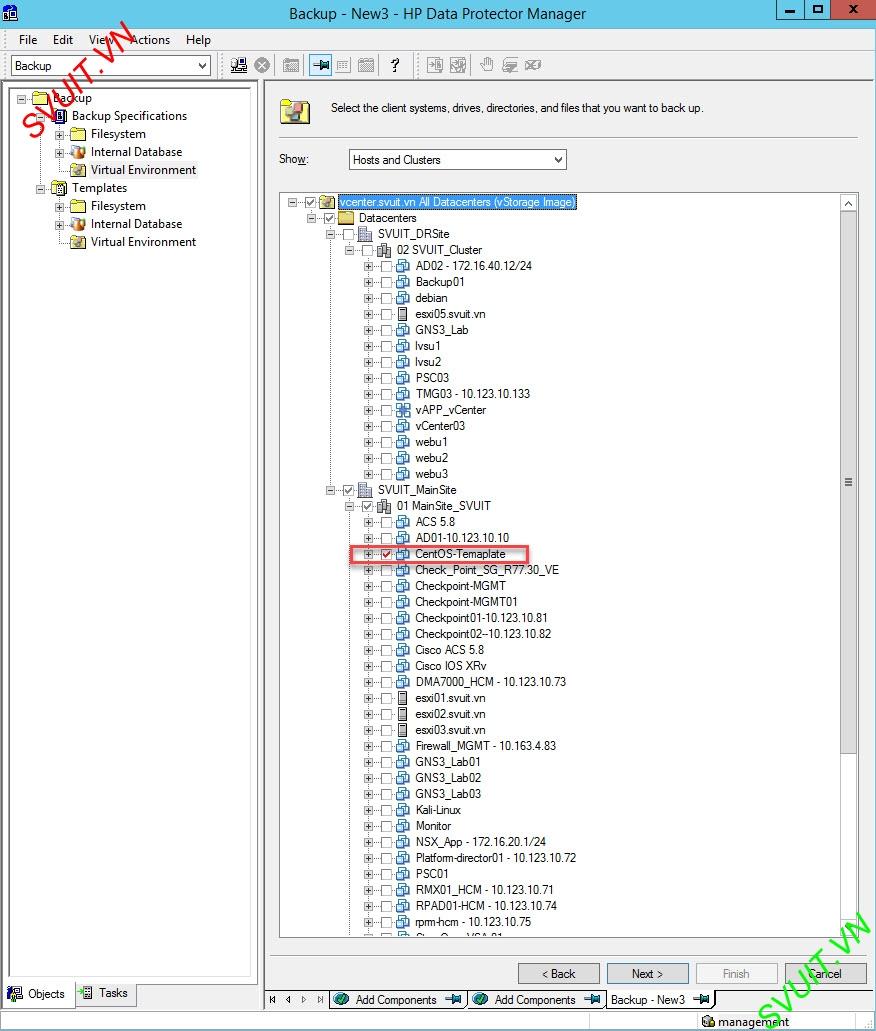Screen dimensions: 876x1031
Task: Toggle the SVUIT_MainSite checkbox
Action: coord(348,490)
